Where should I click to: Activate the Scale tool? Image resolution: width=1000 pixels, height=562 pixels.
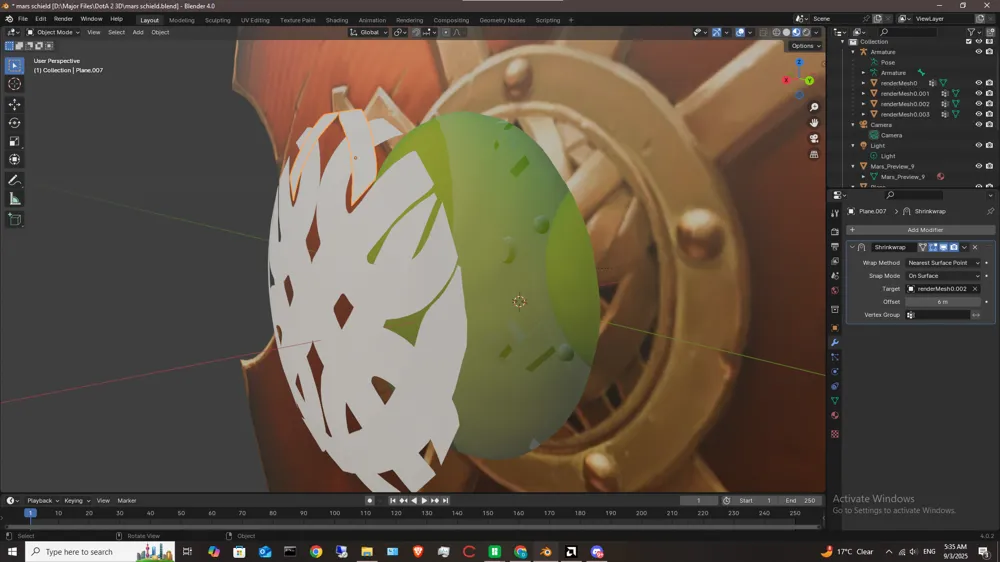pyautogui.click(x=15, y=141)
